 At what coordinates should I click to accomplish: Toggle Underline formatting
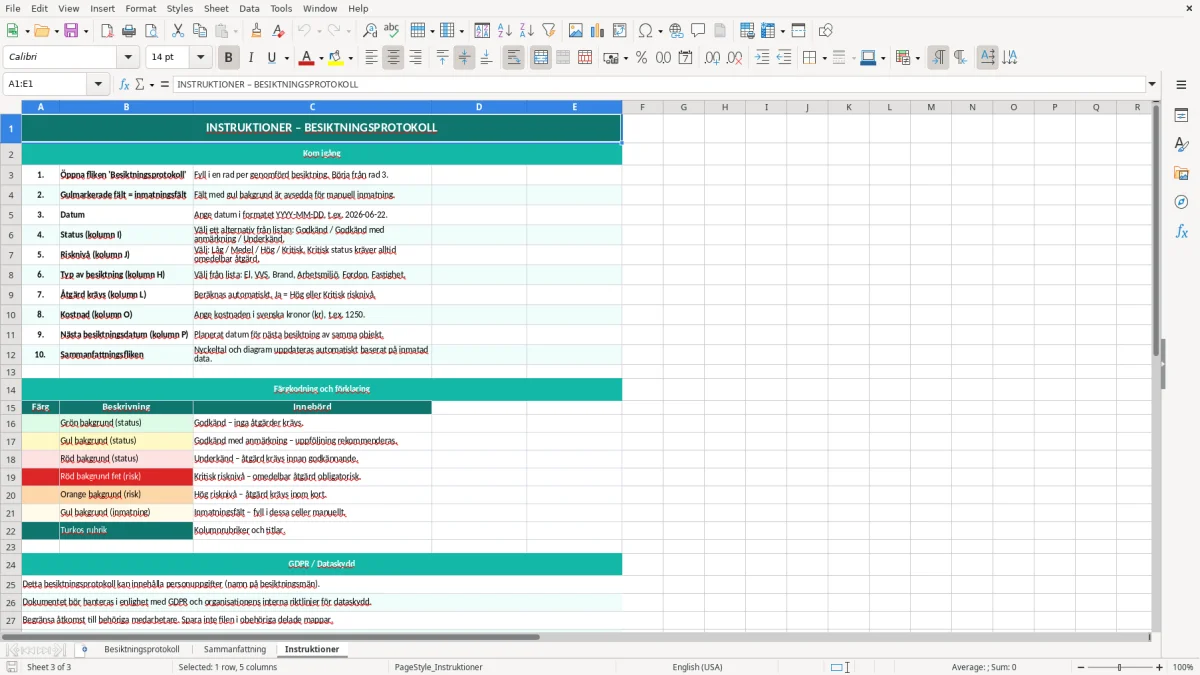(272, 58)
